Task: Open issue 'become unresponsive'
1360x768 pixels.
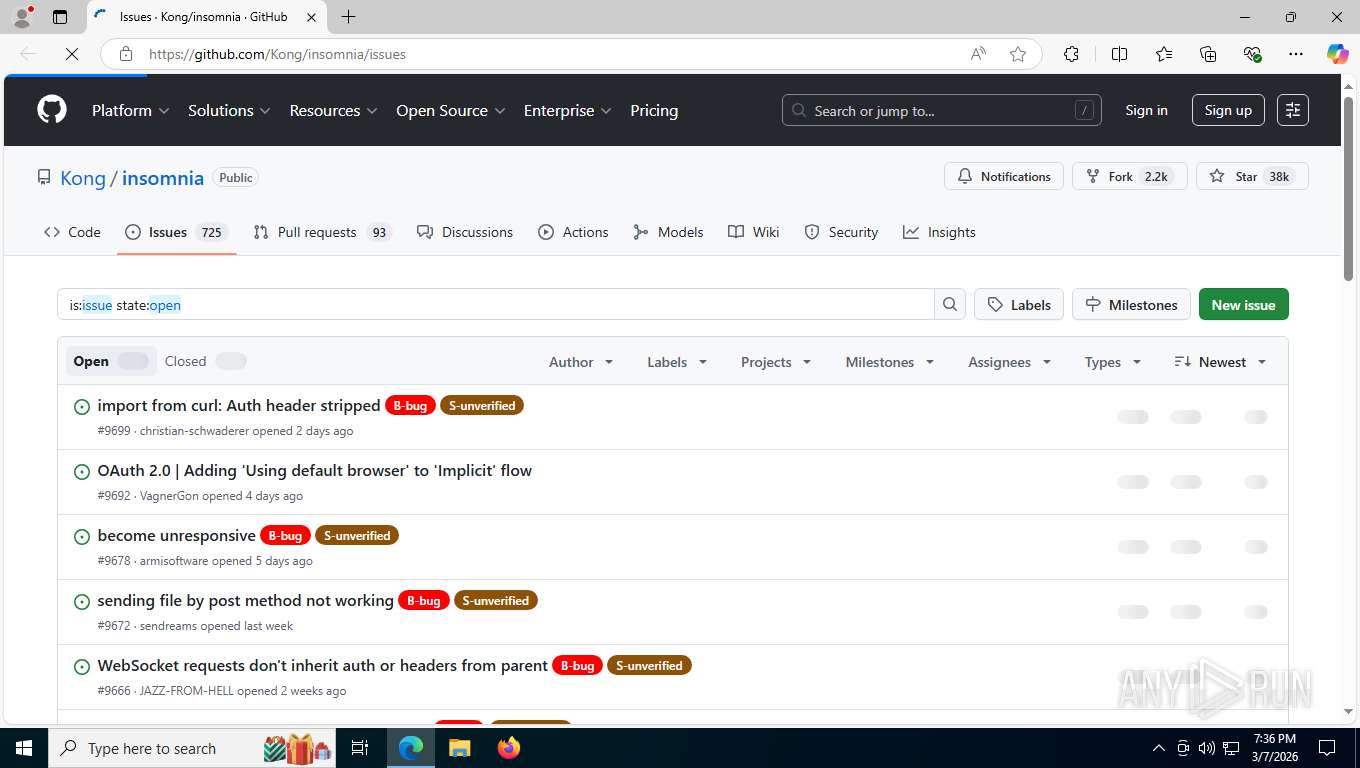Action: [x=176, y=535]
